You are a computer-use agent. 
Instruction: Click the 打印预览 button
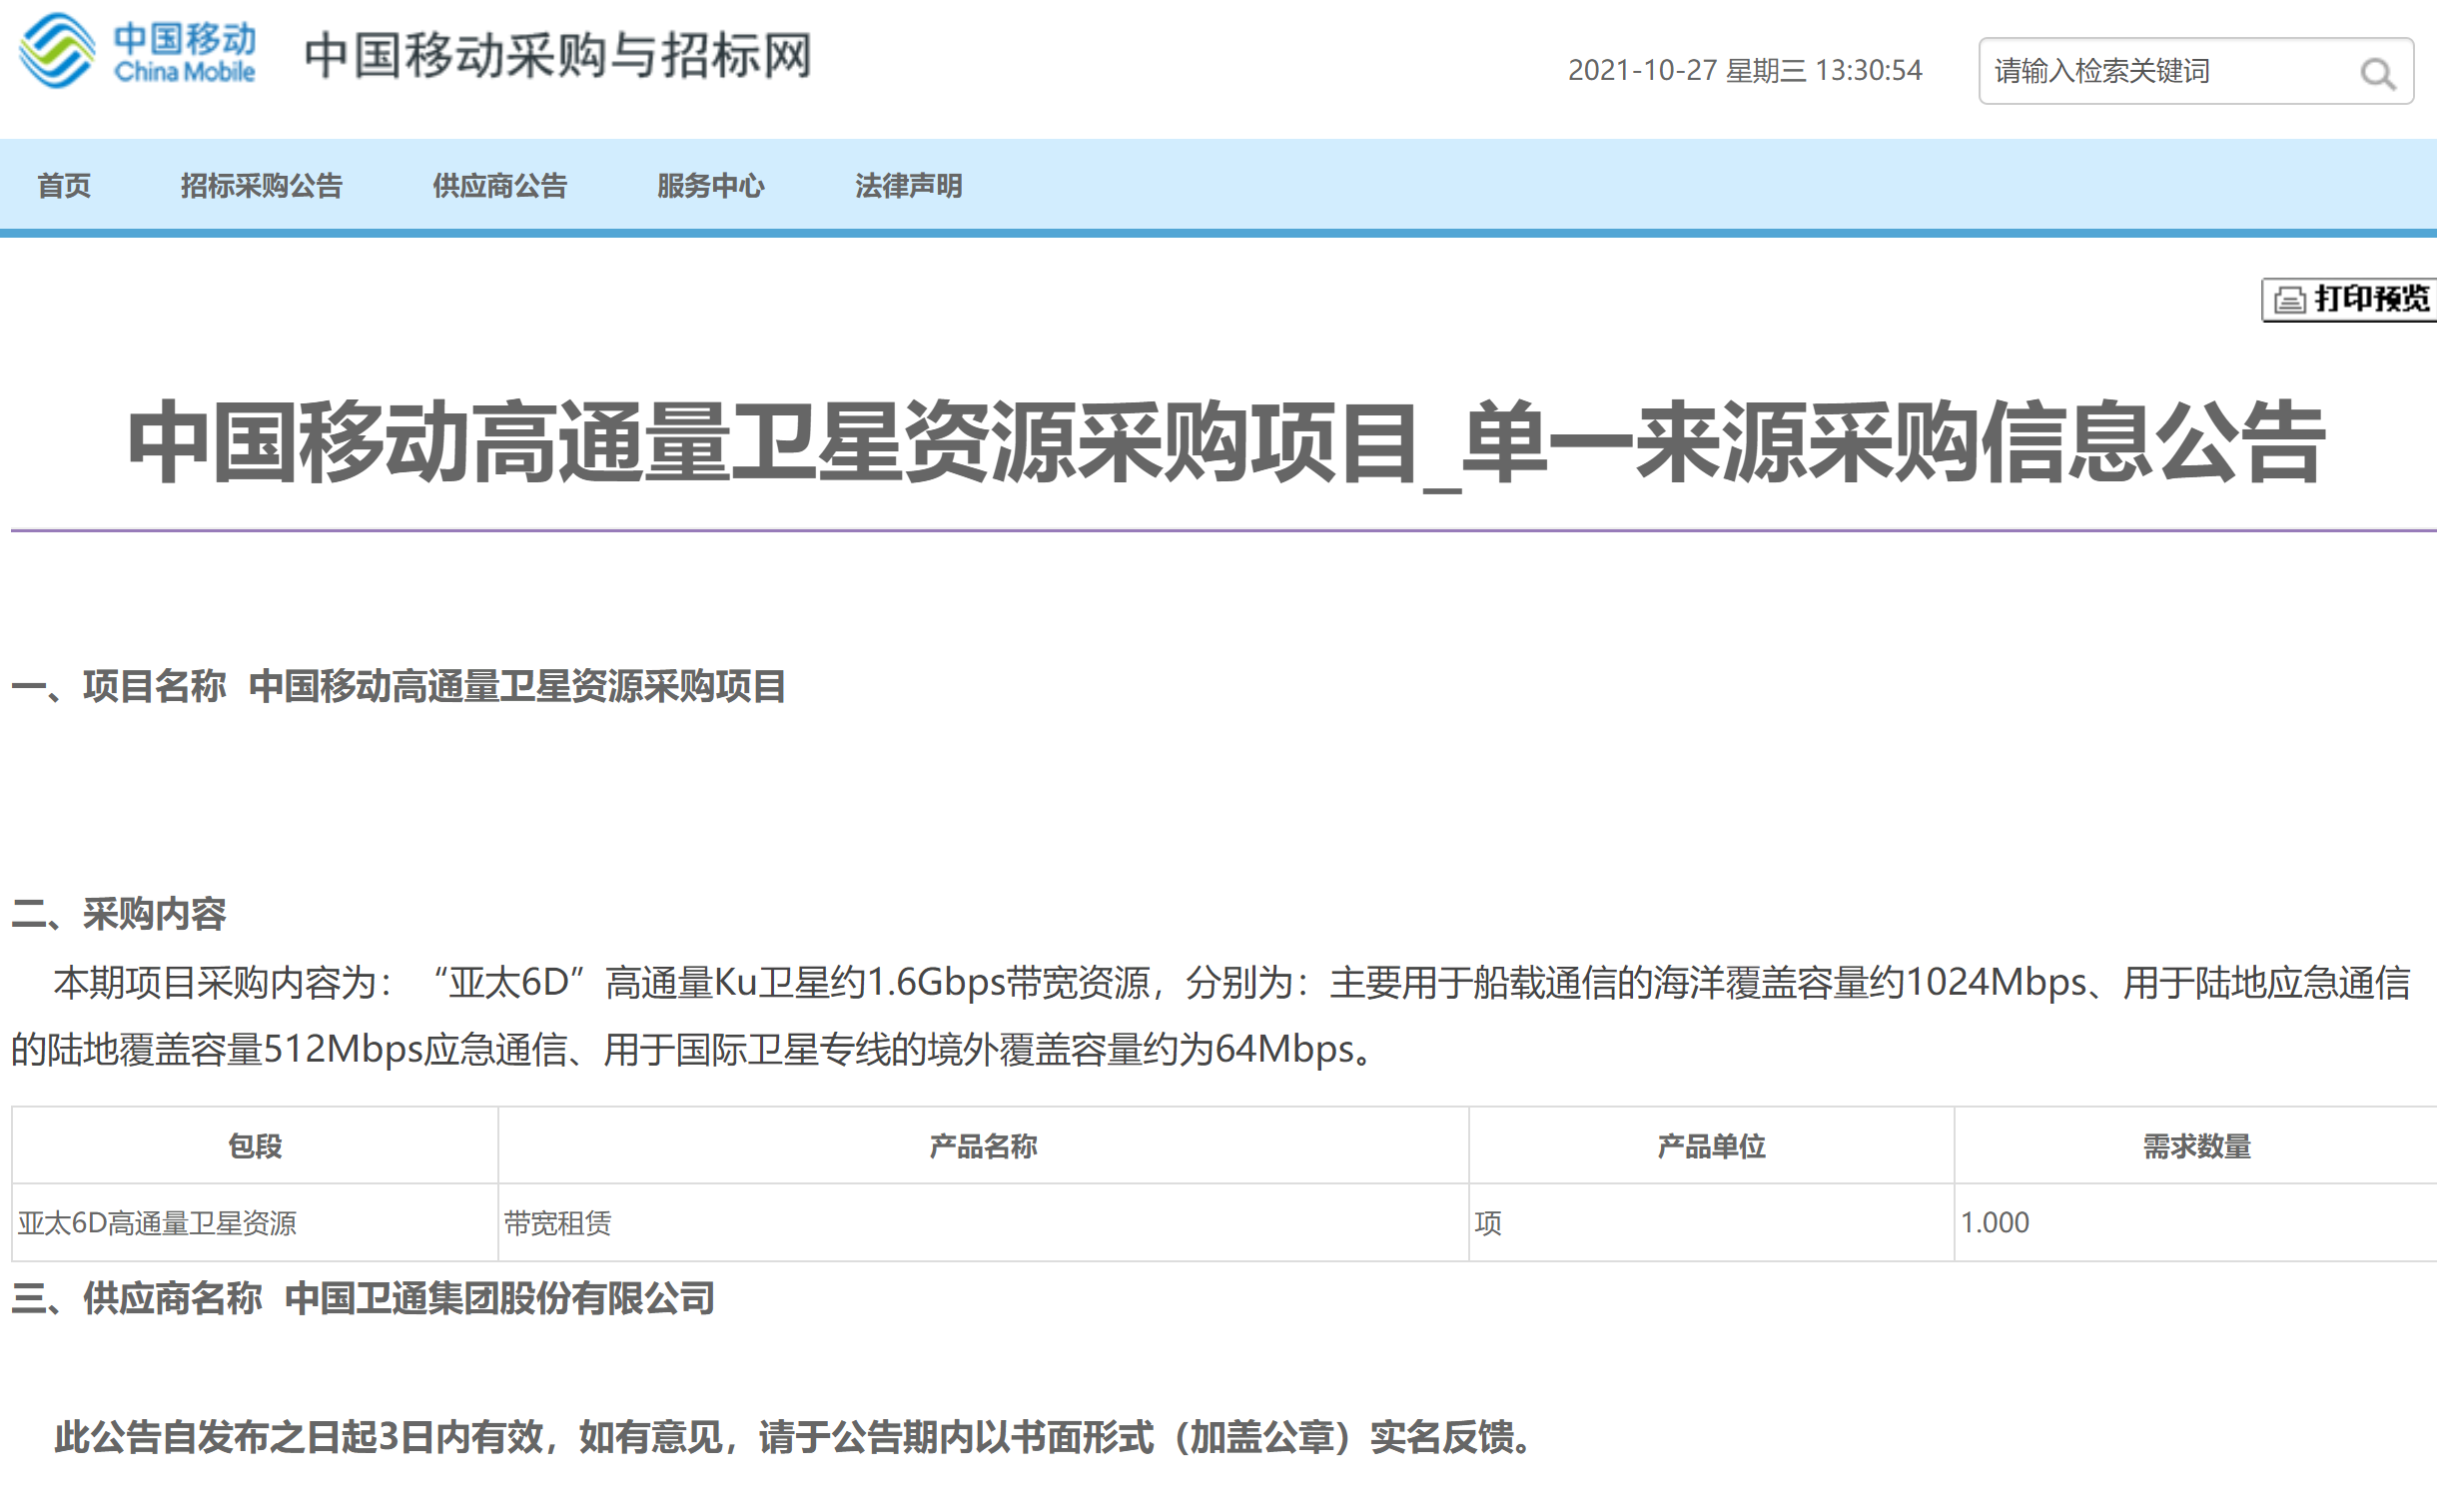[2349, 300]
